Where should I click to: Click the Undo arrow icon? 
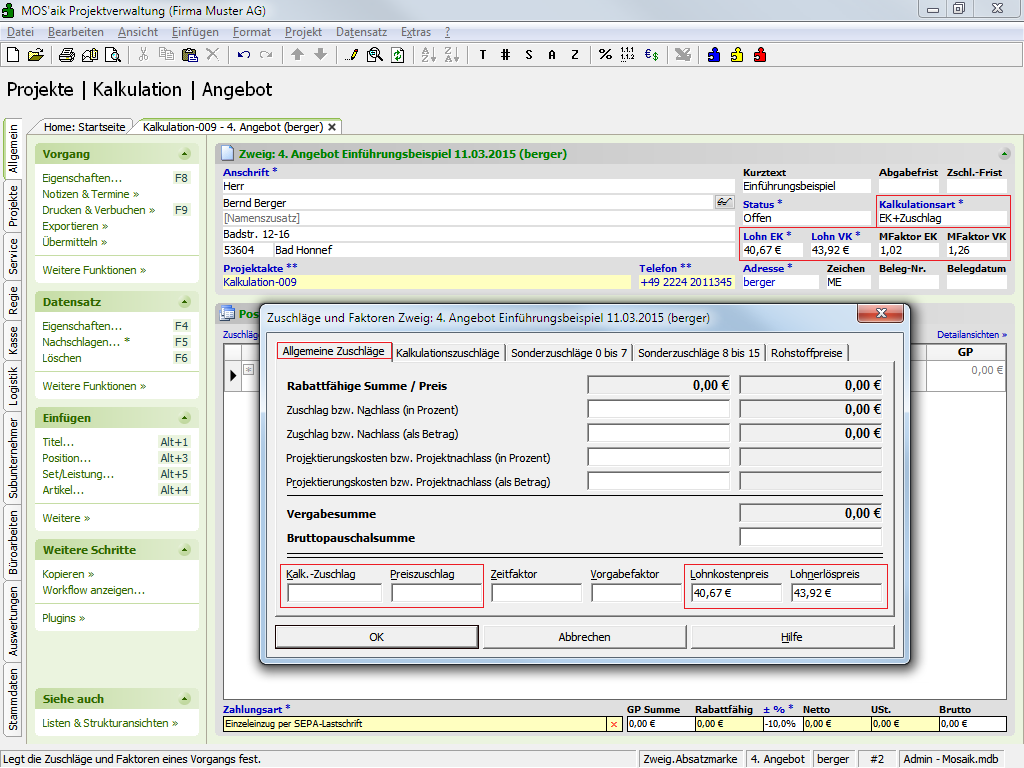coord(244,55)
